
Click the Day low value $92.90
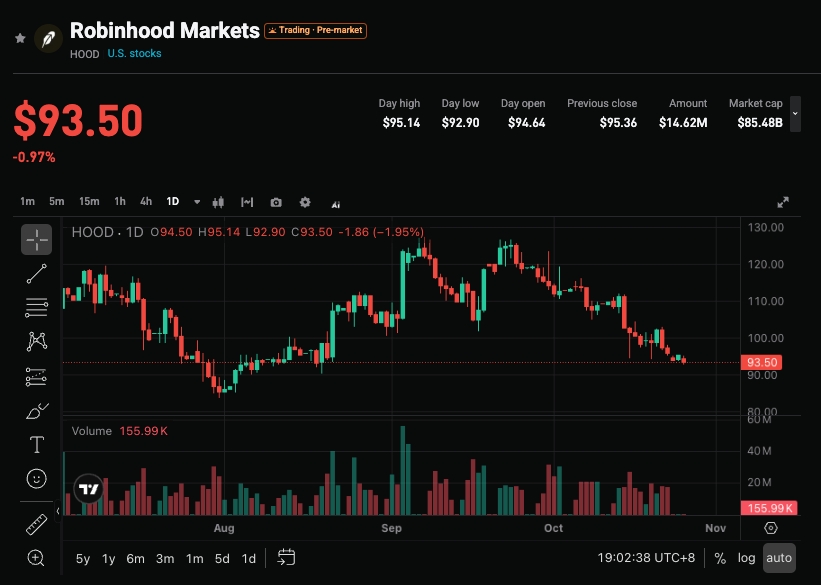point(460,123)
